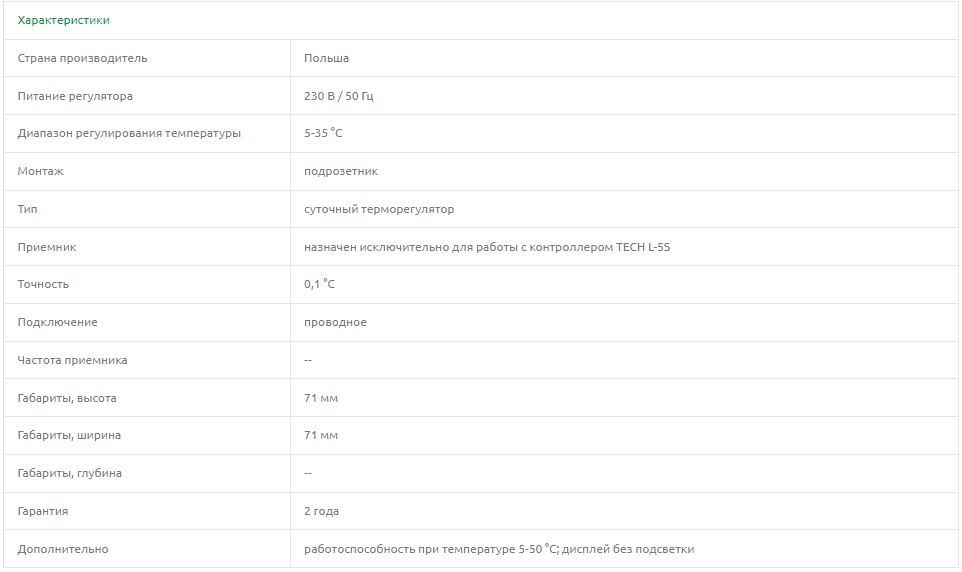Select the 230 В / 50 Гц value

click(x=338, y=96)
